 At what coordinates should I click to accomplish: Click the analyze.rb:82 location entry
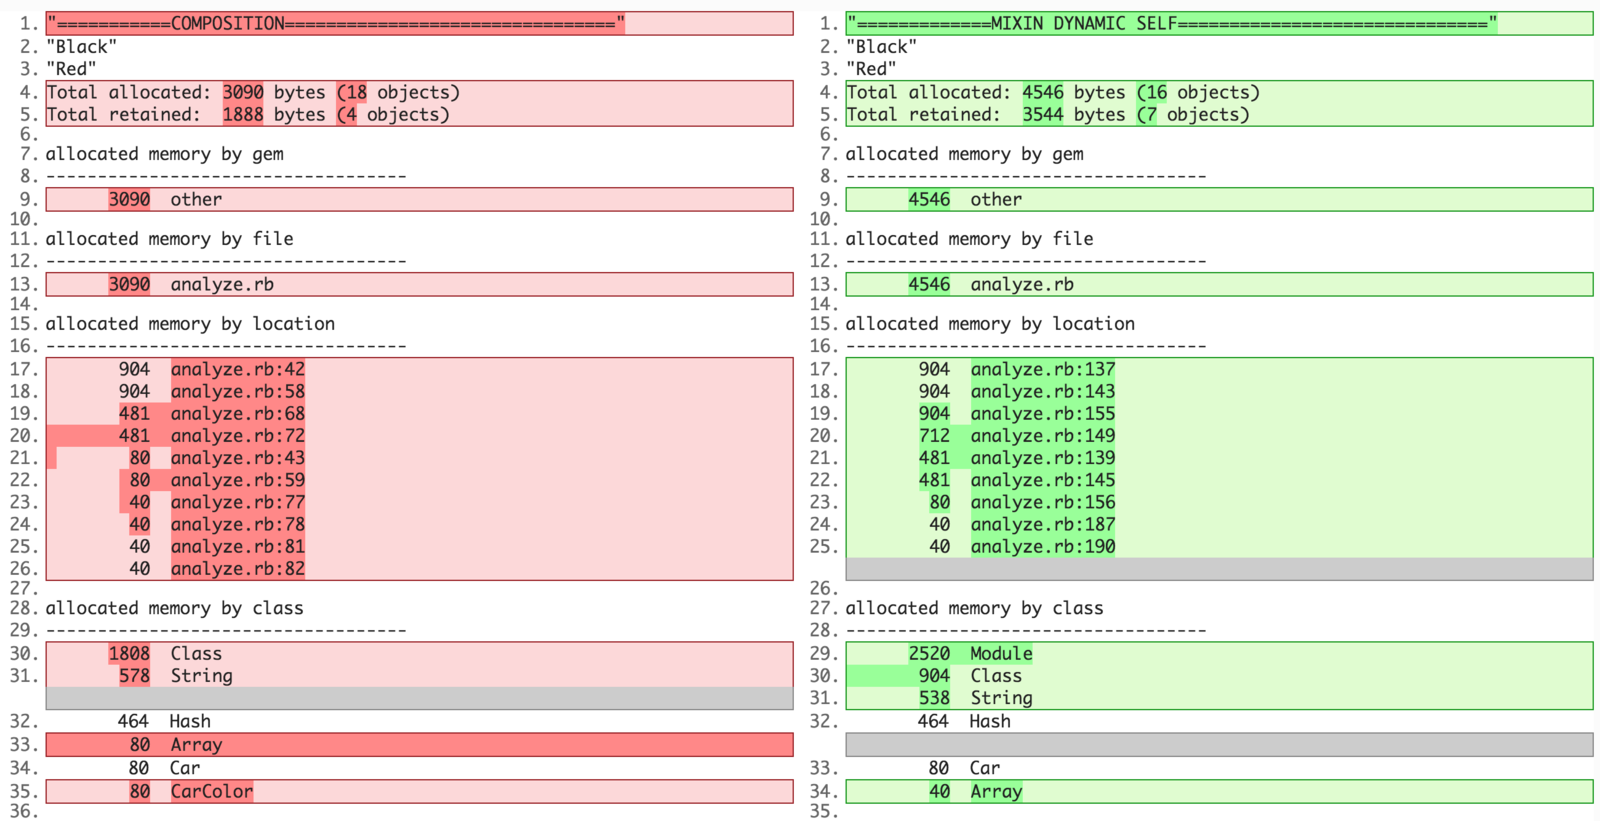pos(237,568)
